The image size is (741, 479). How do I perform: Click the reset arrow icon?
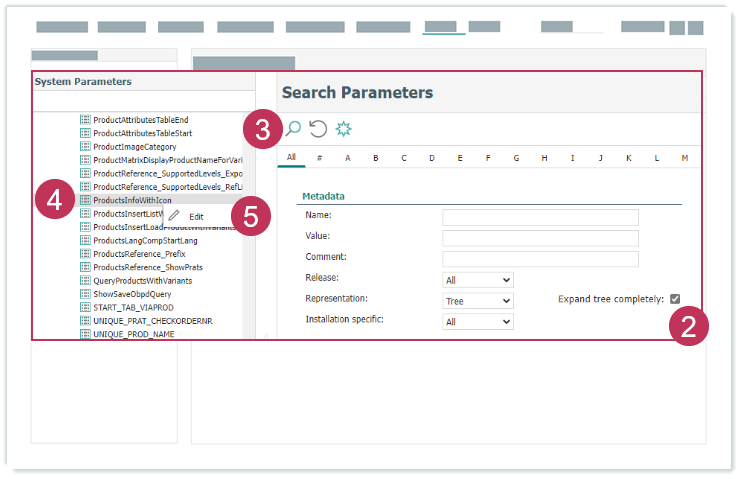(x=318, y=128)
